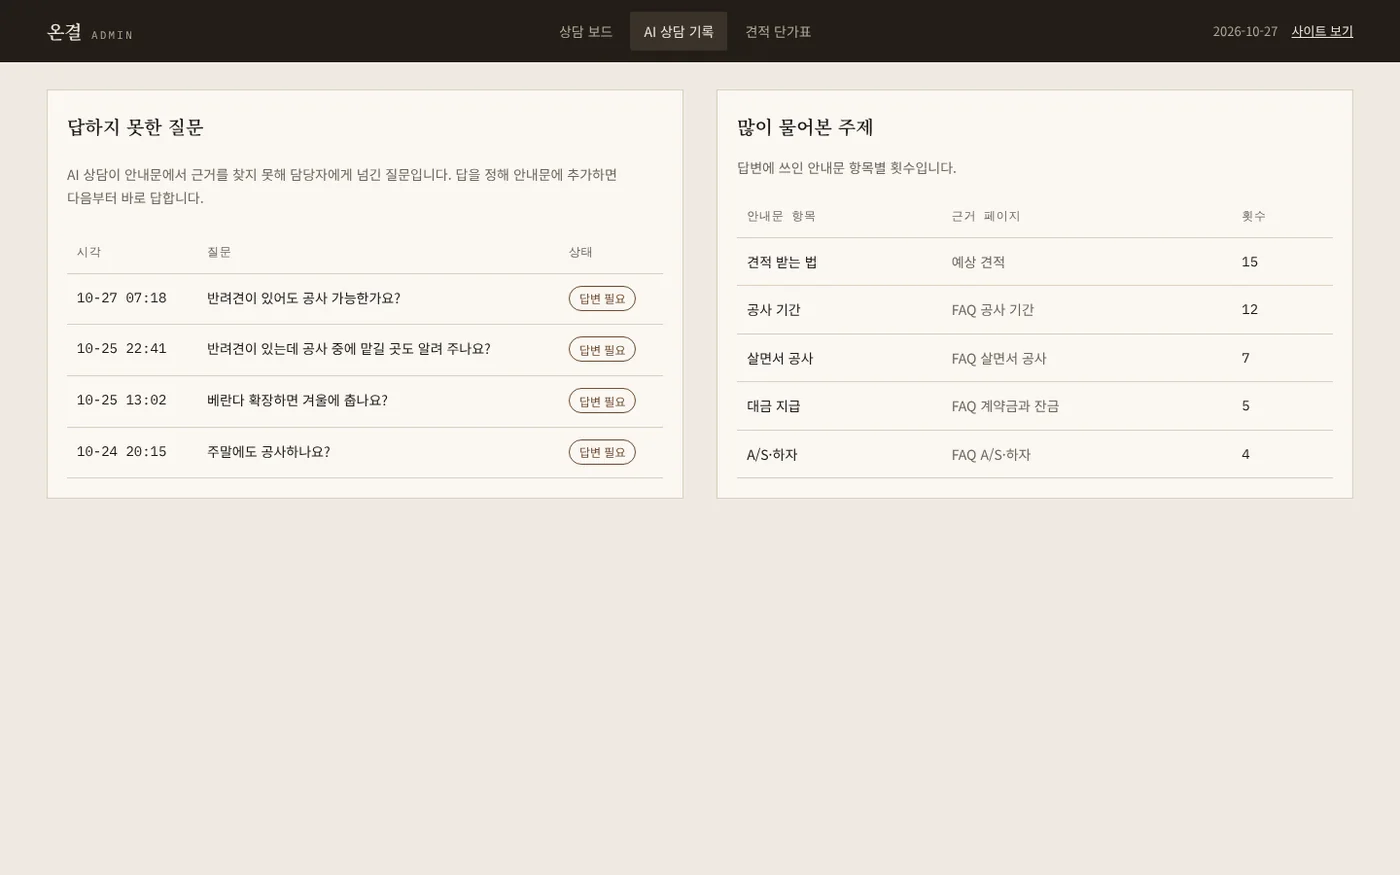The width and height of the screenshot is (1400, 875).
Task: Click the 온결 ADMIN logo
Action: [90, 32]
